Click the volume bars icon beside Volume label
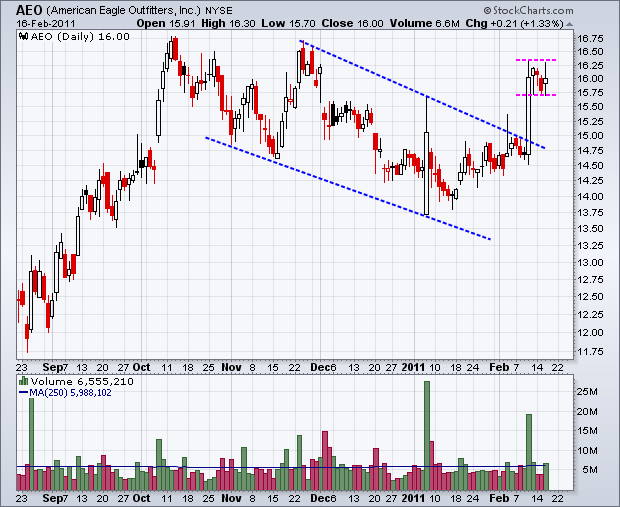620x507 pixels. coord(23,381)
